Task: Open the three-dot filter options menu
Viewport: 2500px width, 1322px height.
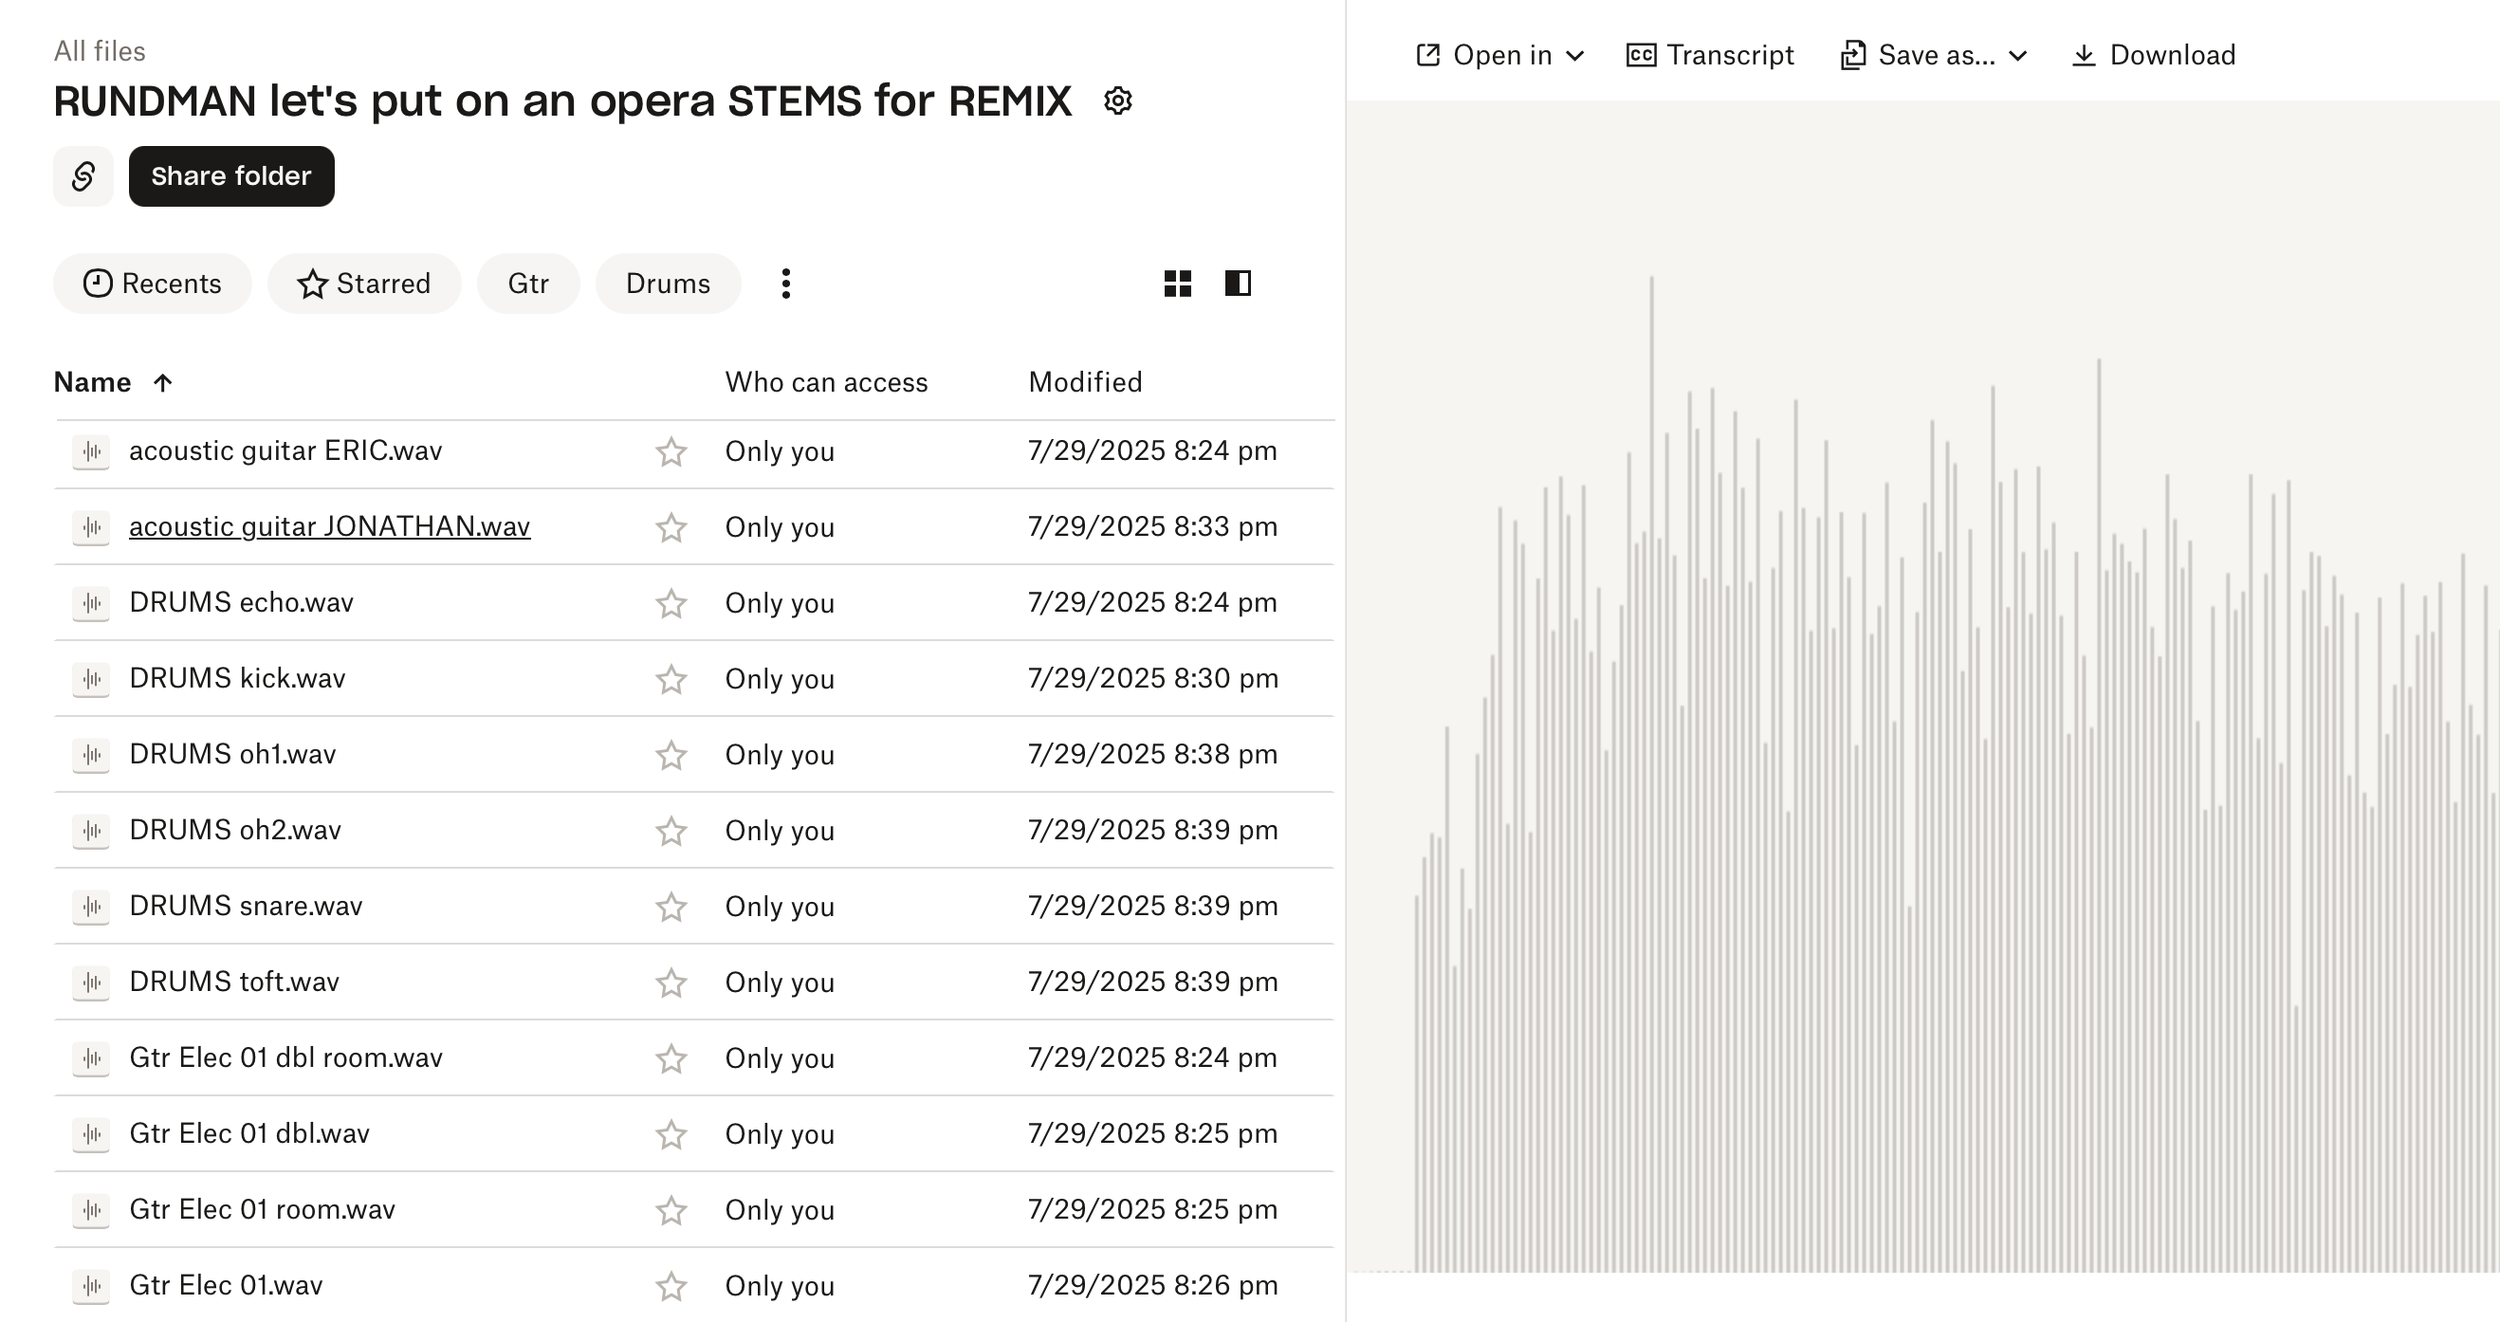Action: click(786, 284)
